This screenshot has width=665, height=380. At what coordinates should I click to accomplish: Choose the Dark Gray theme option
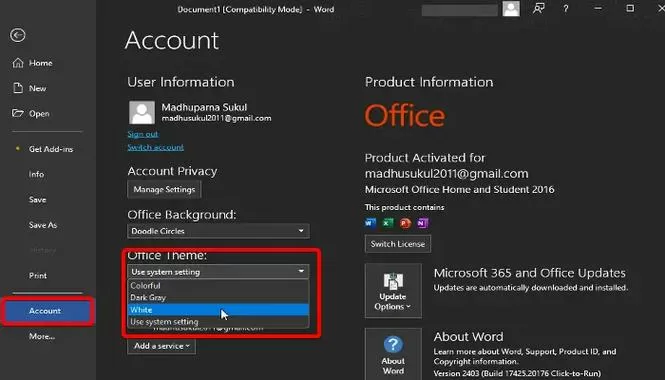point(218,298)
